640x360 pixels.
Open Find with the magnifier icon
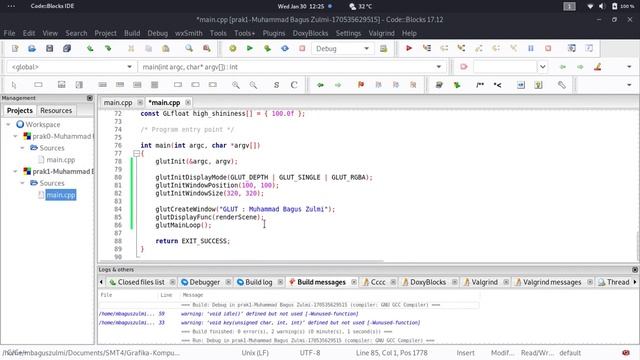(x=189, y=49)
